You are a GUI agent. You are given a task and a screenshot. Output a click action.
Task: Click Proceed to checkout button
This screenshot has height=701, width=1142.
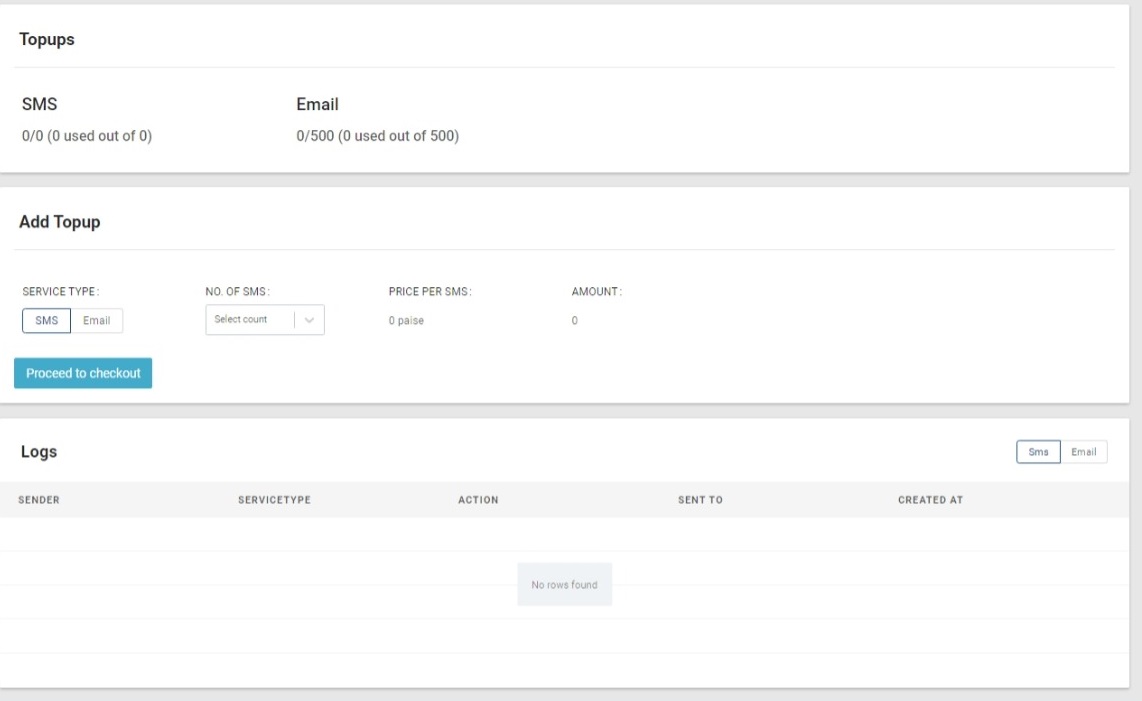[83, 373]
